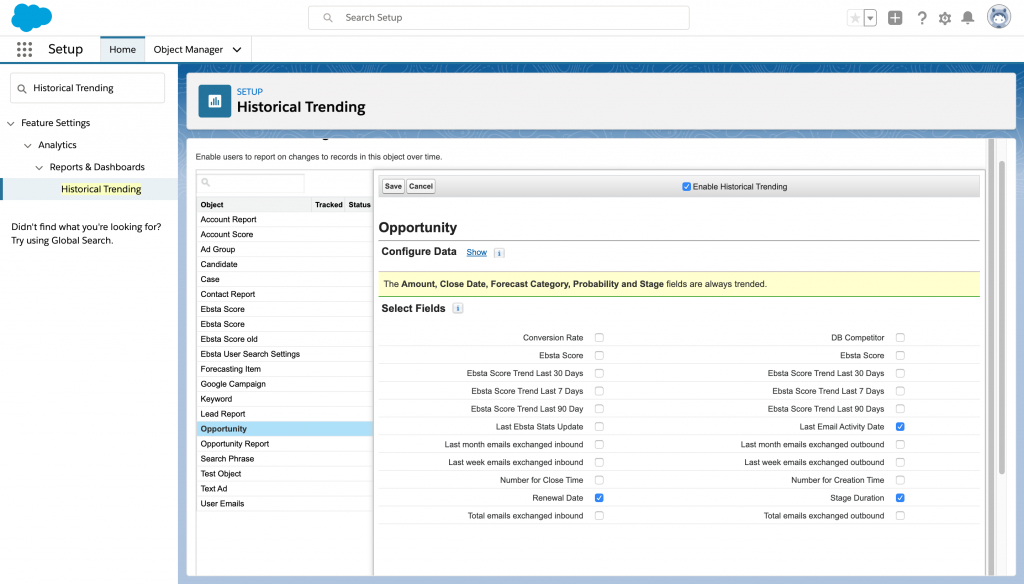Click the Save button
The width and height of the screenshot is (1024, 584).
coord(393,186)
